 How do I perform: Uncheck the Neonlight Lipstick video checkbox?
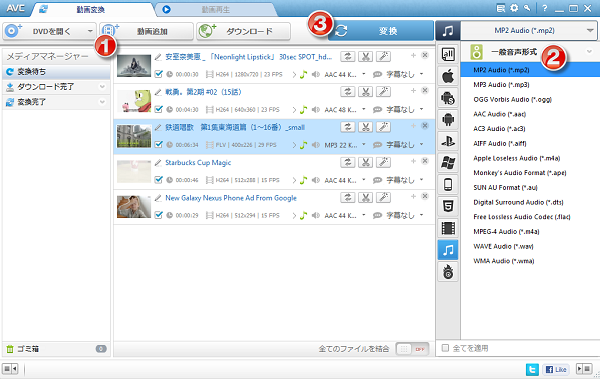158,74
